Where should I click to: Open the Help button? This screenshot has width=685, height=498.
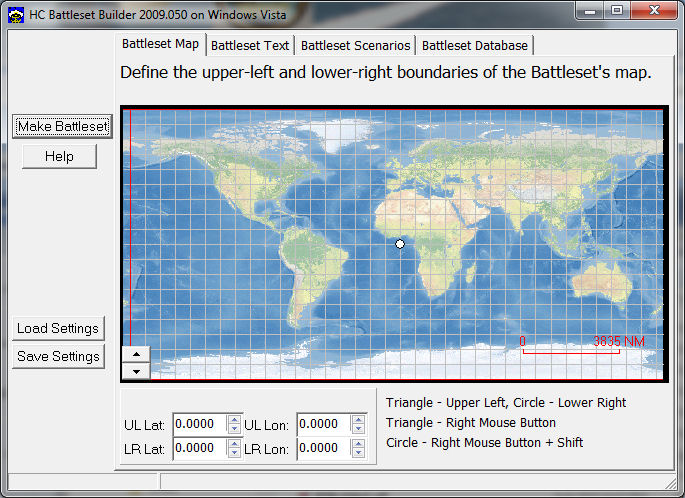point(59,156)
